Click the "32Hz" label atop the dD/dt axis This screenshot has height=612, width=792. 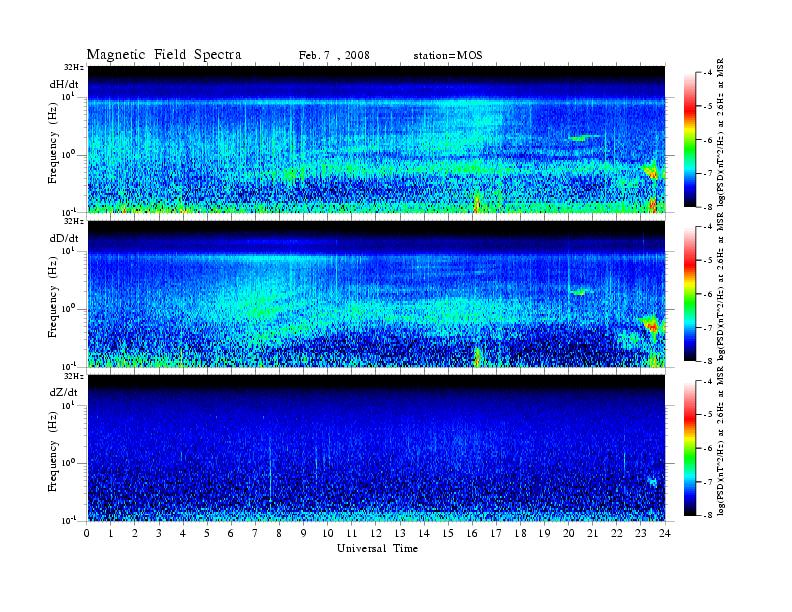(74, 221)
